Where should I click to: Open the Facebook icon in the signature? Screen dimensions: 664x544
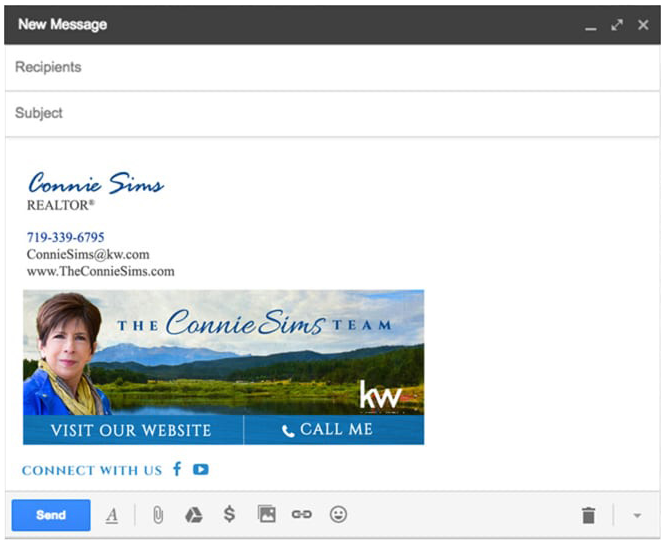[x=177, y=469]
